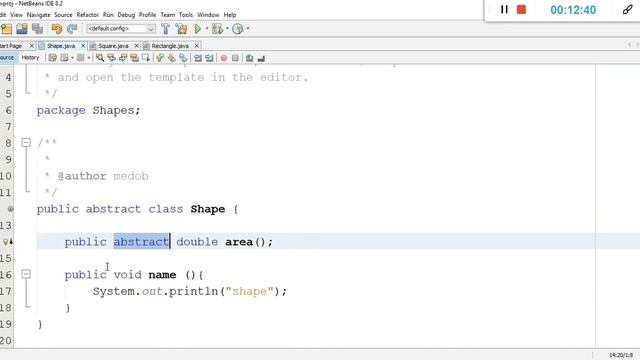The image size is (640, 360).
Task: Click the Save All toolbar icon
Action: [x=38, y=29]
